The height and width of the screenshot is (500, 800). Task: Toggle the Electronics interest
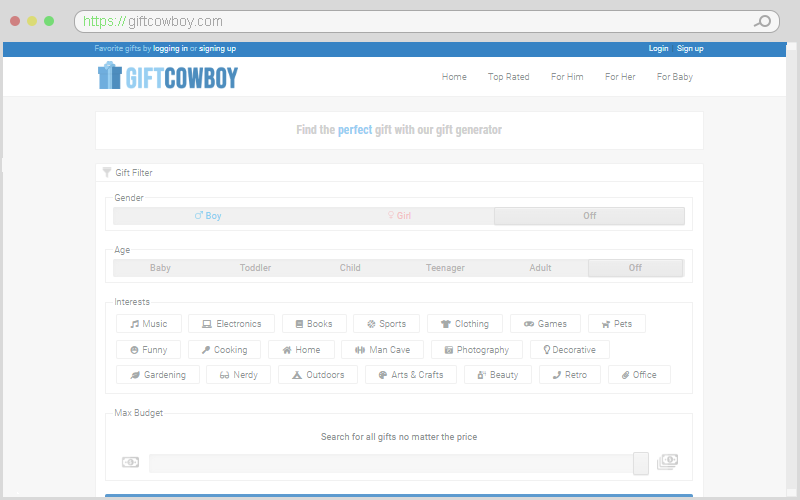pos(231,324)
